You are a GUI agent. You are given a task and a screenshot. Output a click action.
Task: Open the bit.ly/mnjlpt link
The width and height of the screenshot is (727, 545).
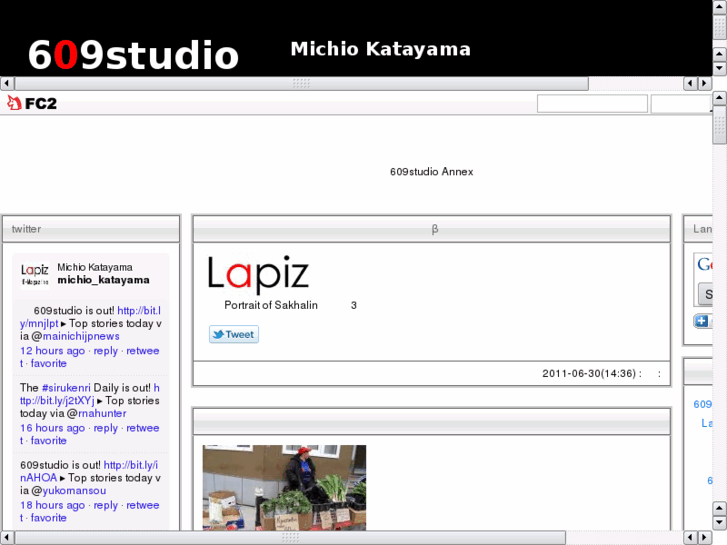point(90,317)
